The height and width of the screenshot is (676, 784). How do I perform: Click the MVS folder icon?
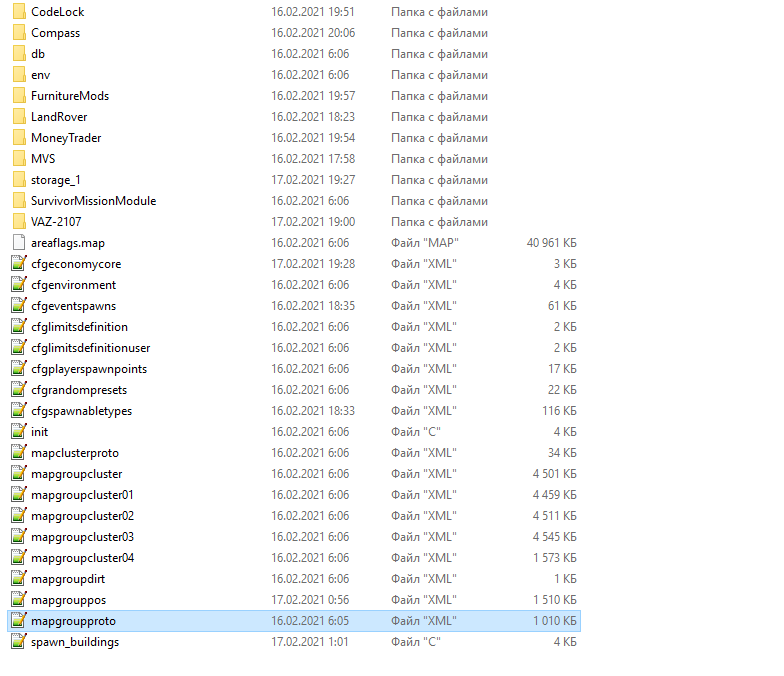tap(19, 158)
